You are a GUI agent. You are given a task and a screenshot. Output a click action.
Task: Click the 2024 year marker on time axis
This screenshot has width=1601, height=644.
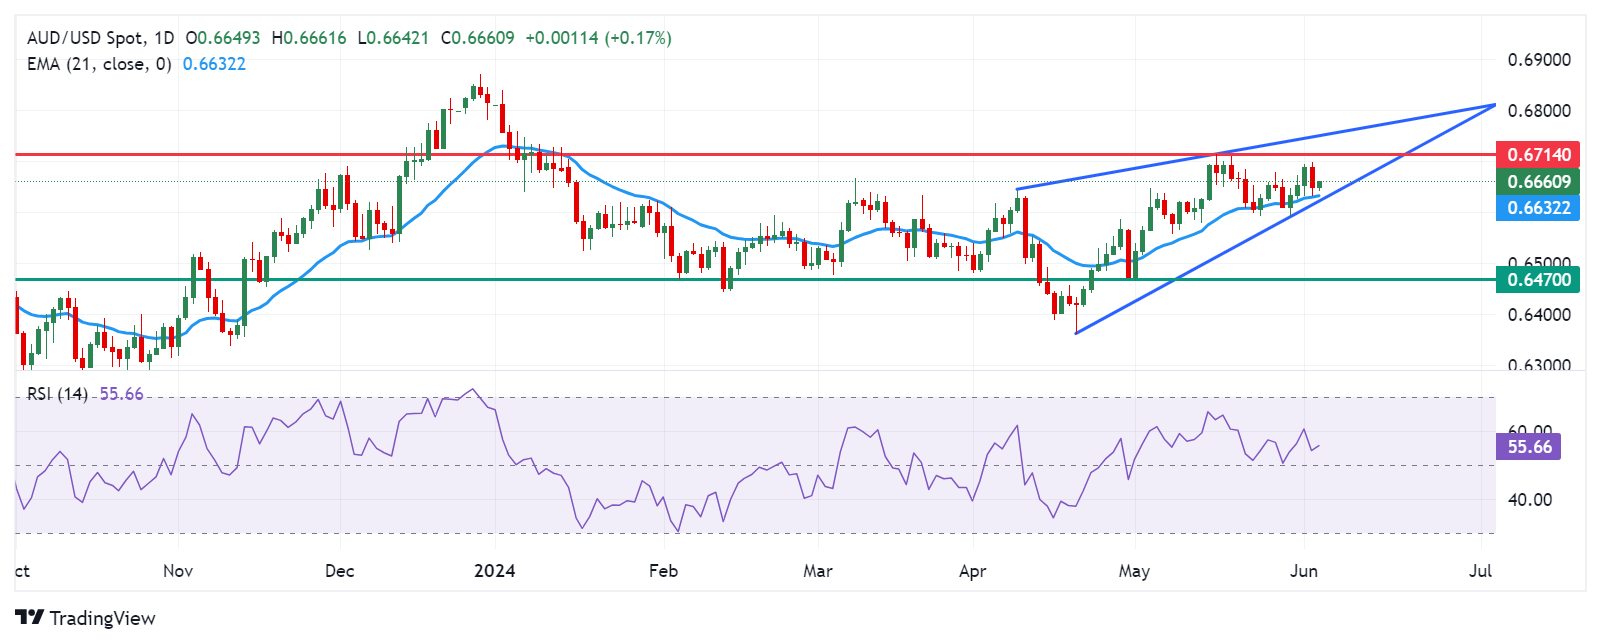[494, 571]
